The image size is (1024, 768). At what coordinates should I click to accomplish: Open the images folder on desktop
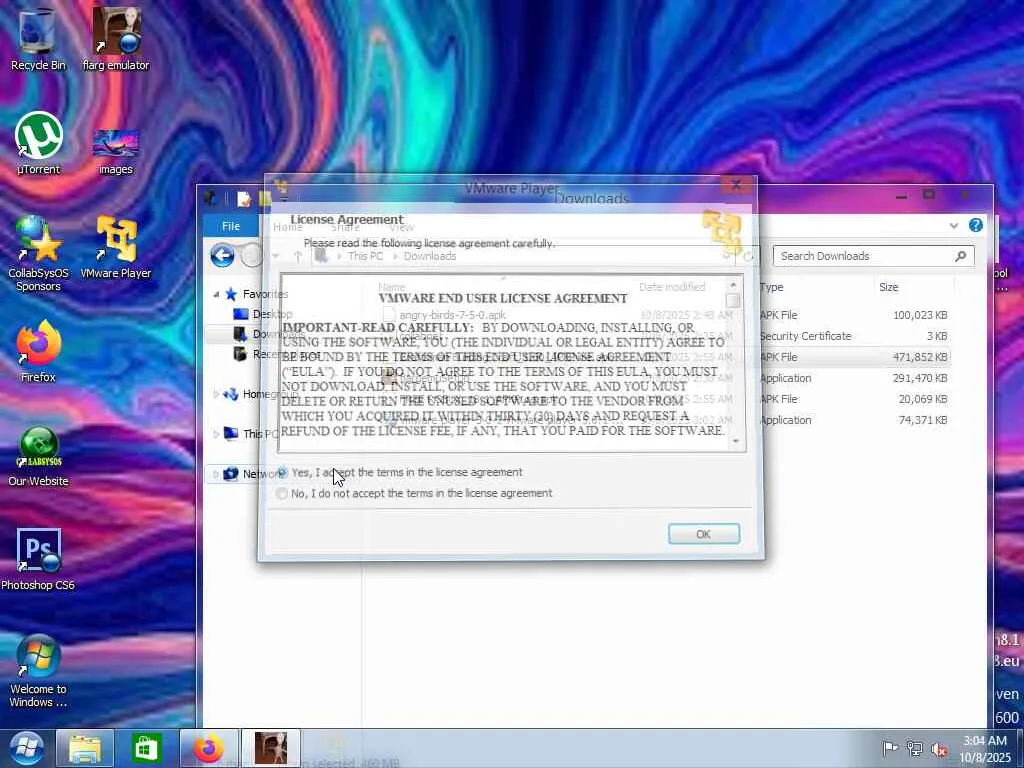[116, 150]
